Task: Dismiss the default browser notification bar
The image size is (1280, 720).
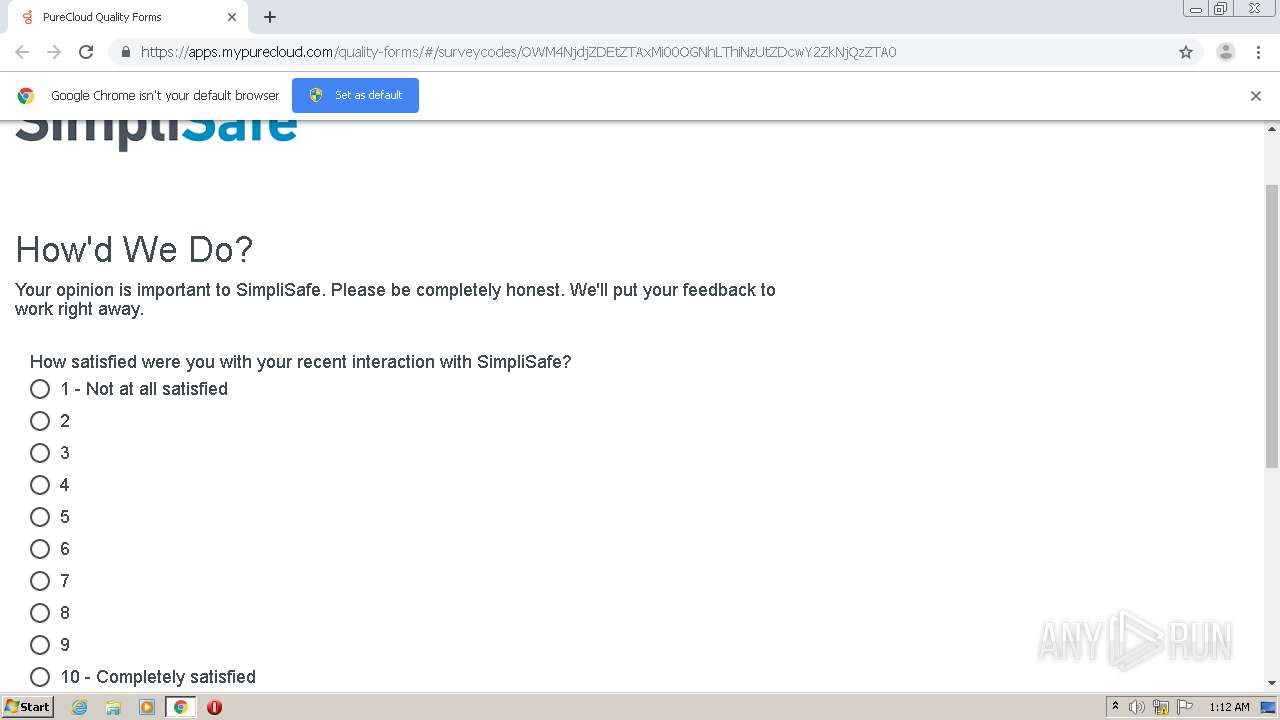Action: [x=1256, y=96]
